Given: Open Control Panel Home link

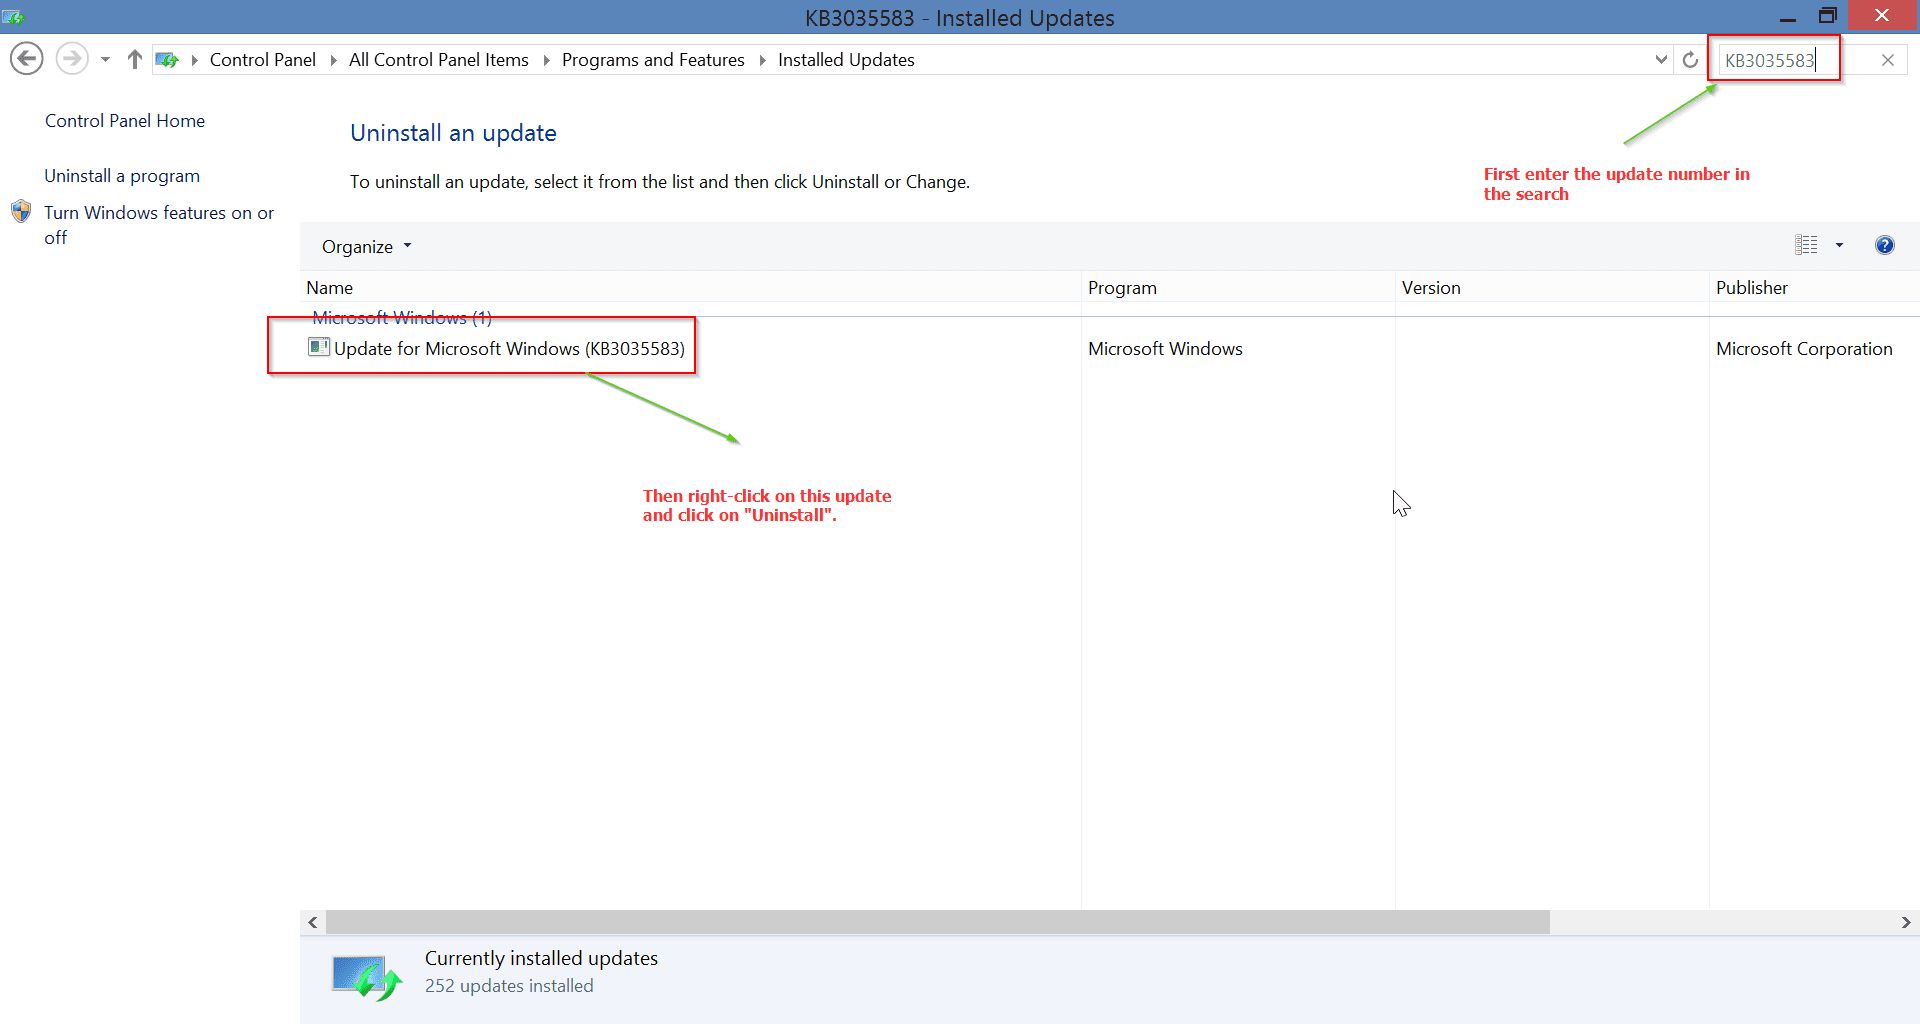Looking at the screenshot, I should coord(125,121).
